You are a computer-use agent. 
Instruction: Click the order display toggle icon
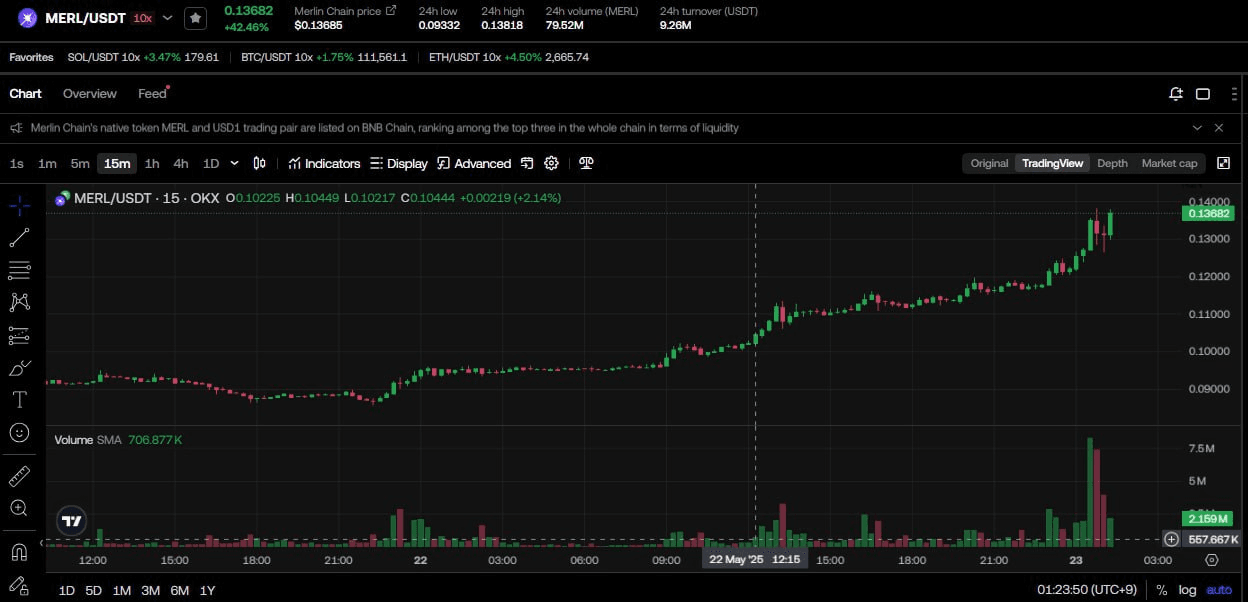tap(527, 163)
